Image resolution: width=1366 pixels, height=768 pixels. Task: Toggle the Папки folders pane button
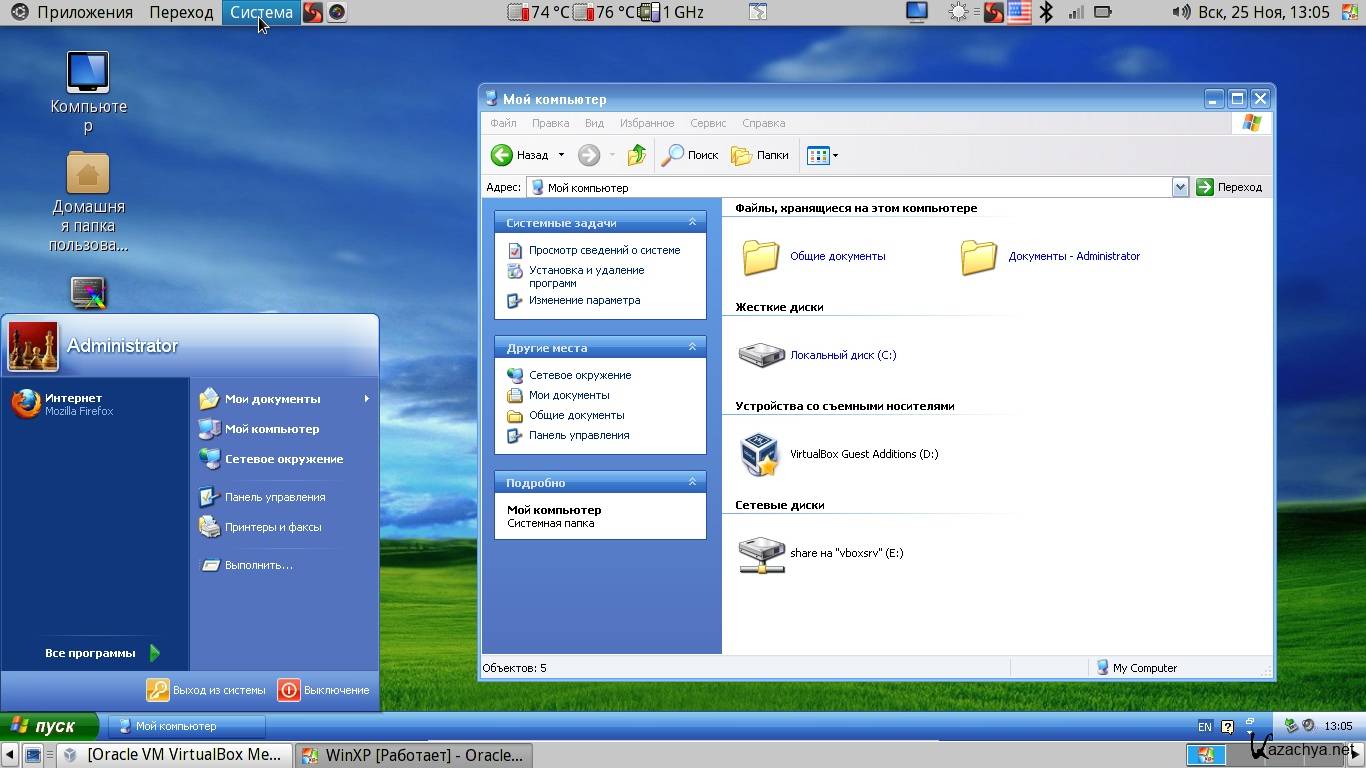point(760,155)
